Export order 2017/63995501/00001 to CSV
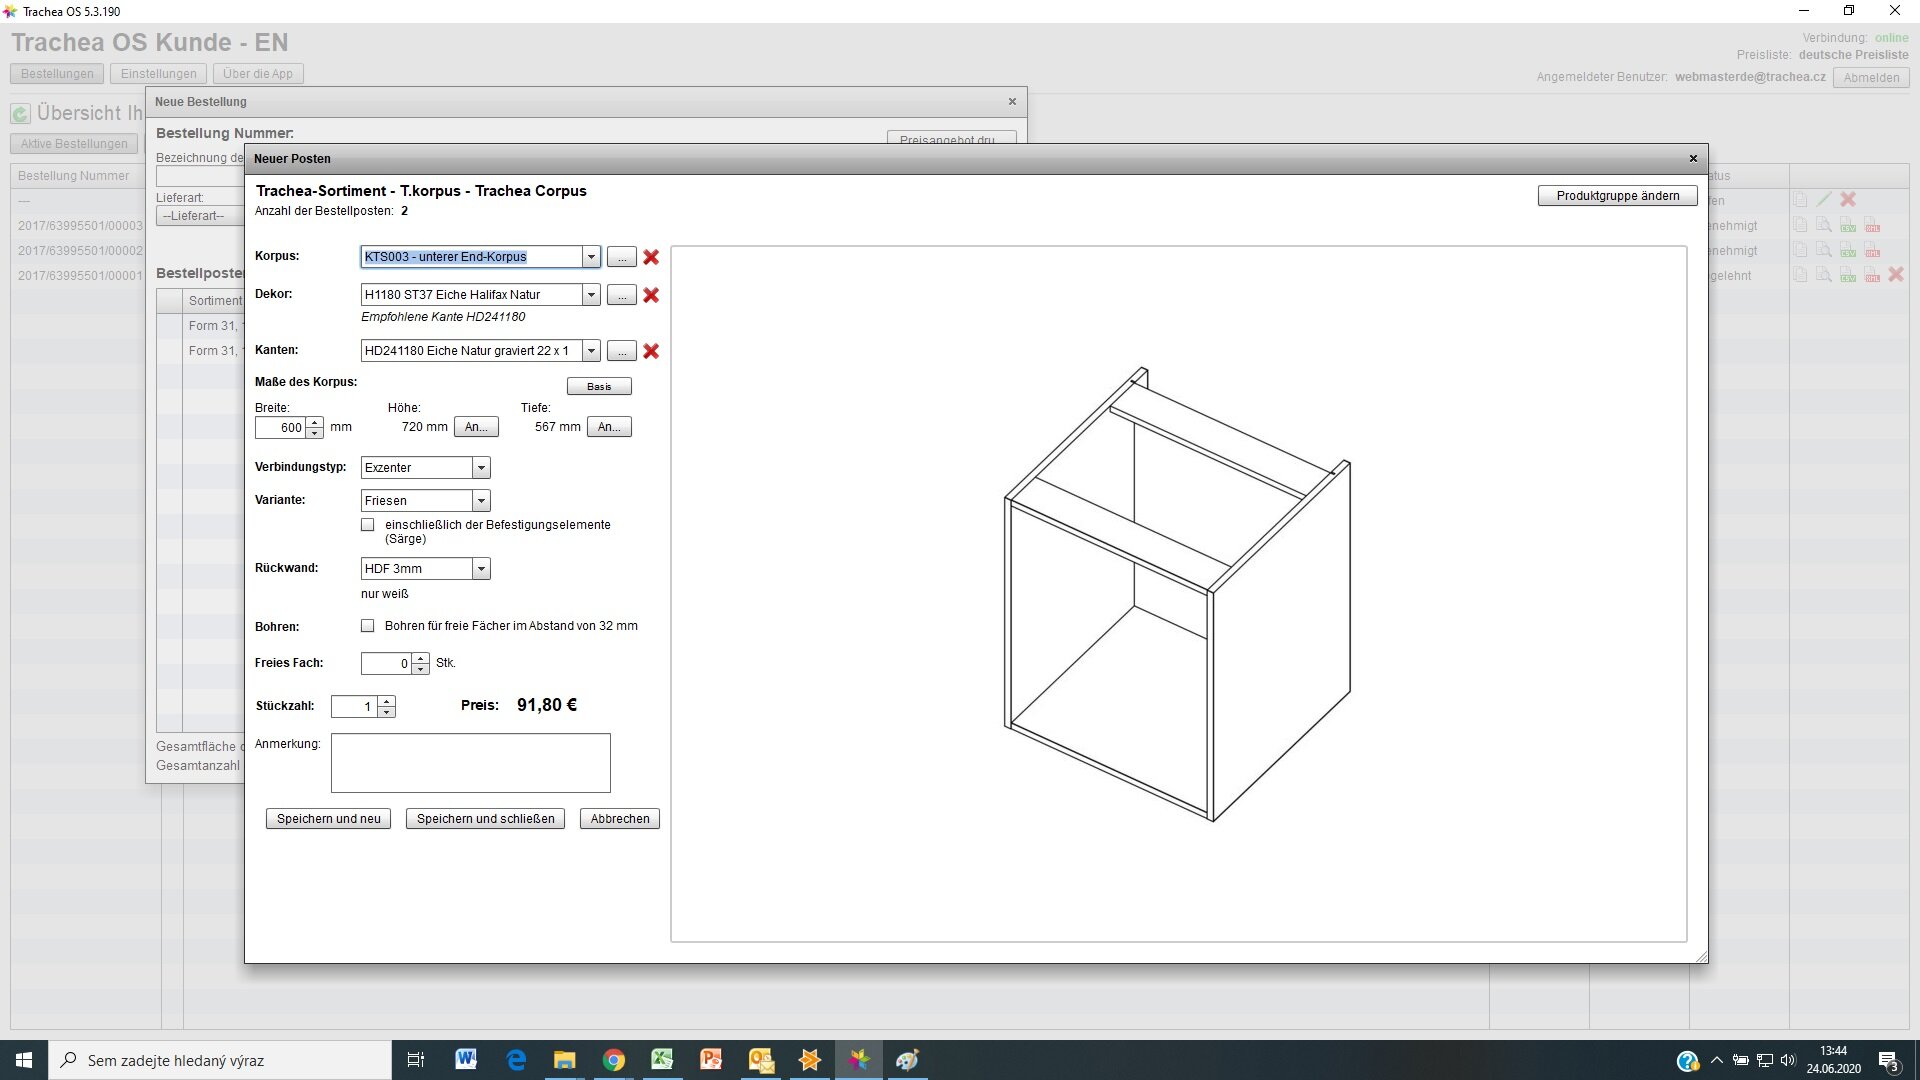The width and height of the screenshot is (1920, 1080). click(x=1848, y=275)
